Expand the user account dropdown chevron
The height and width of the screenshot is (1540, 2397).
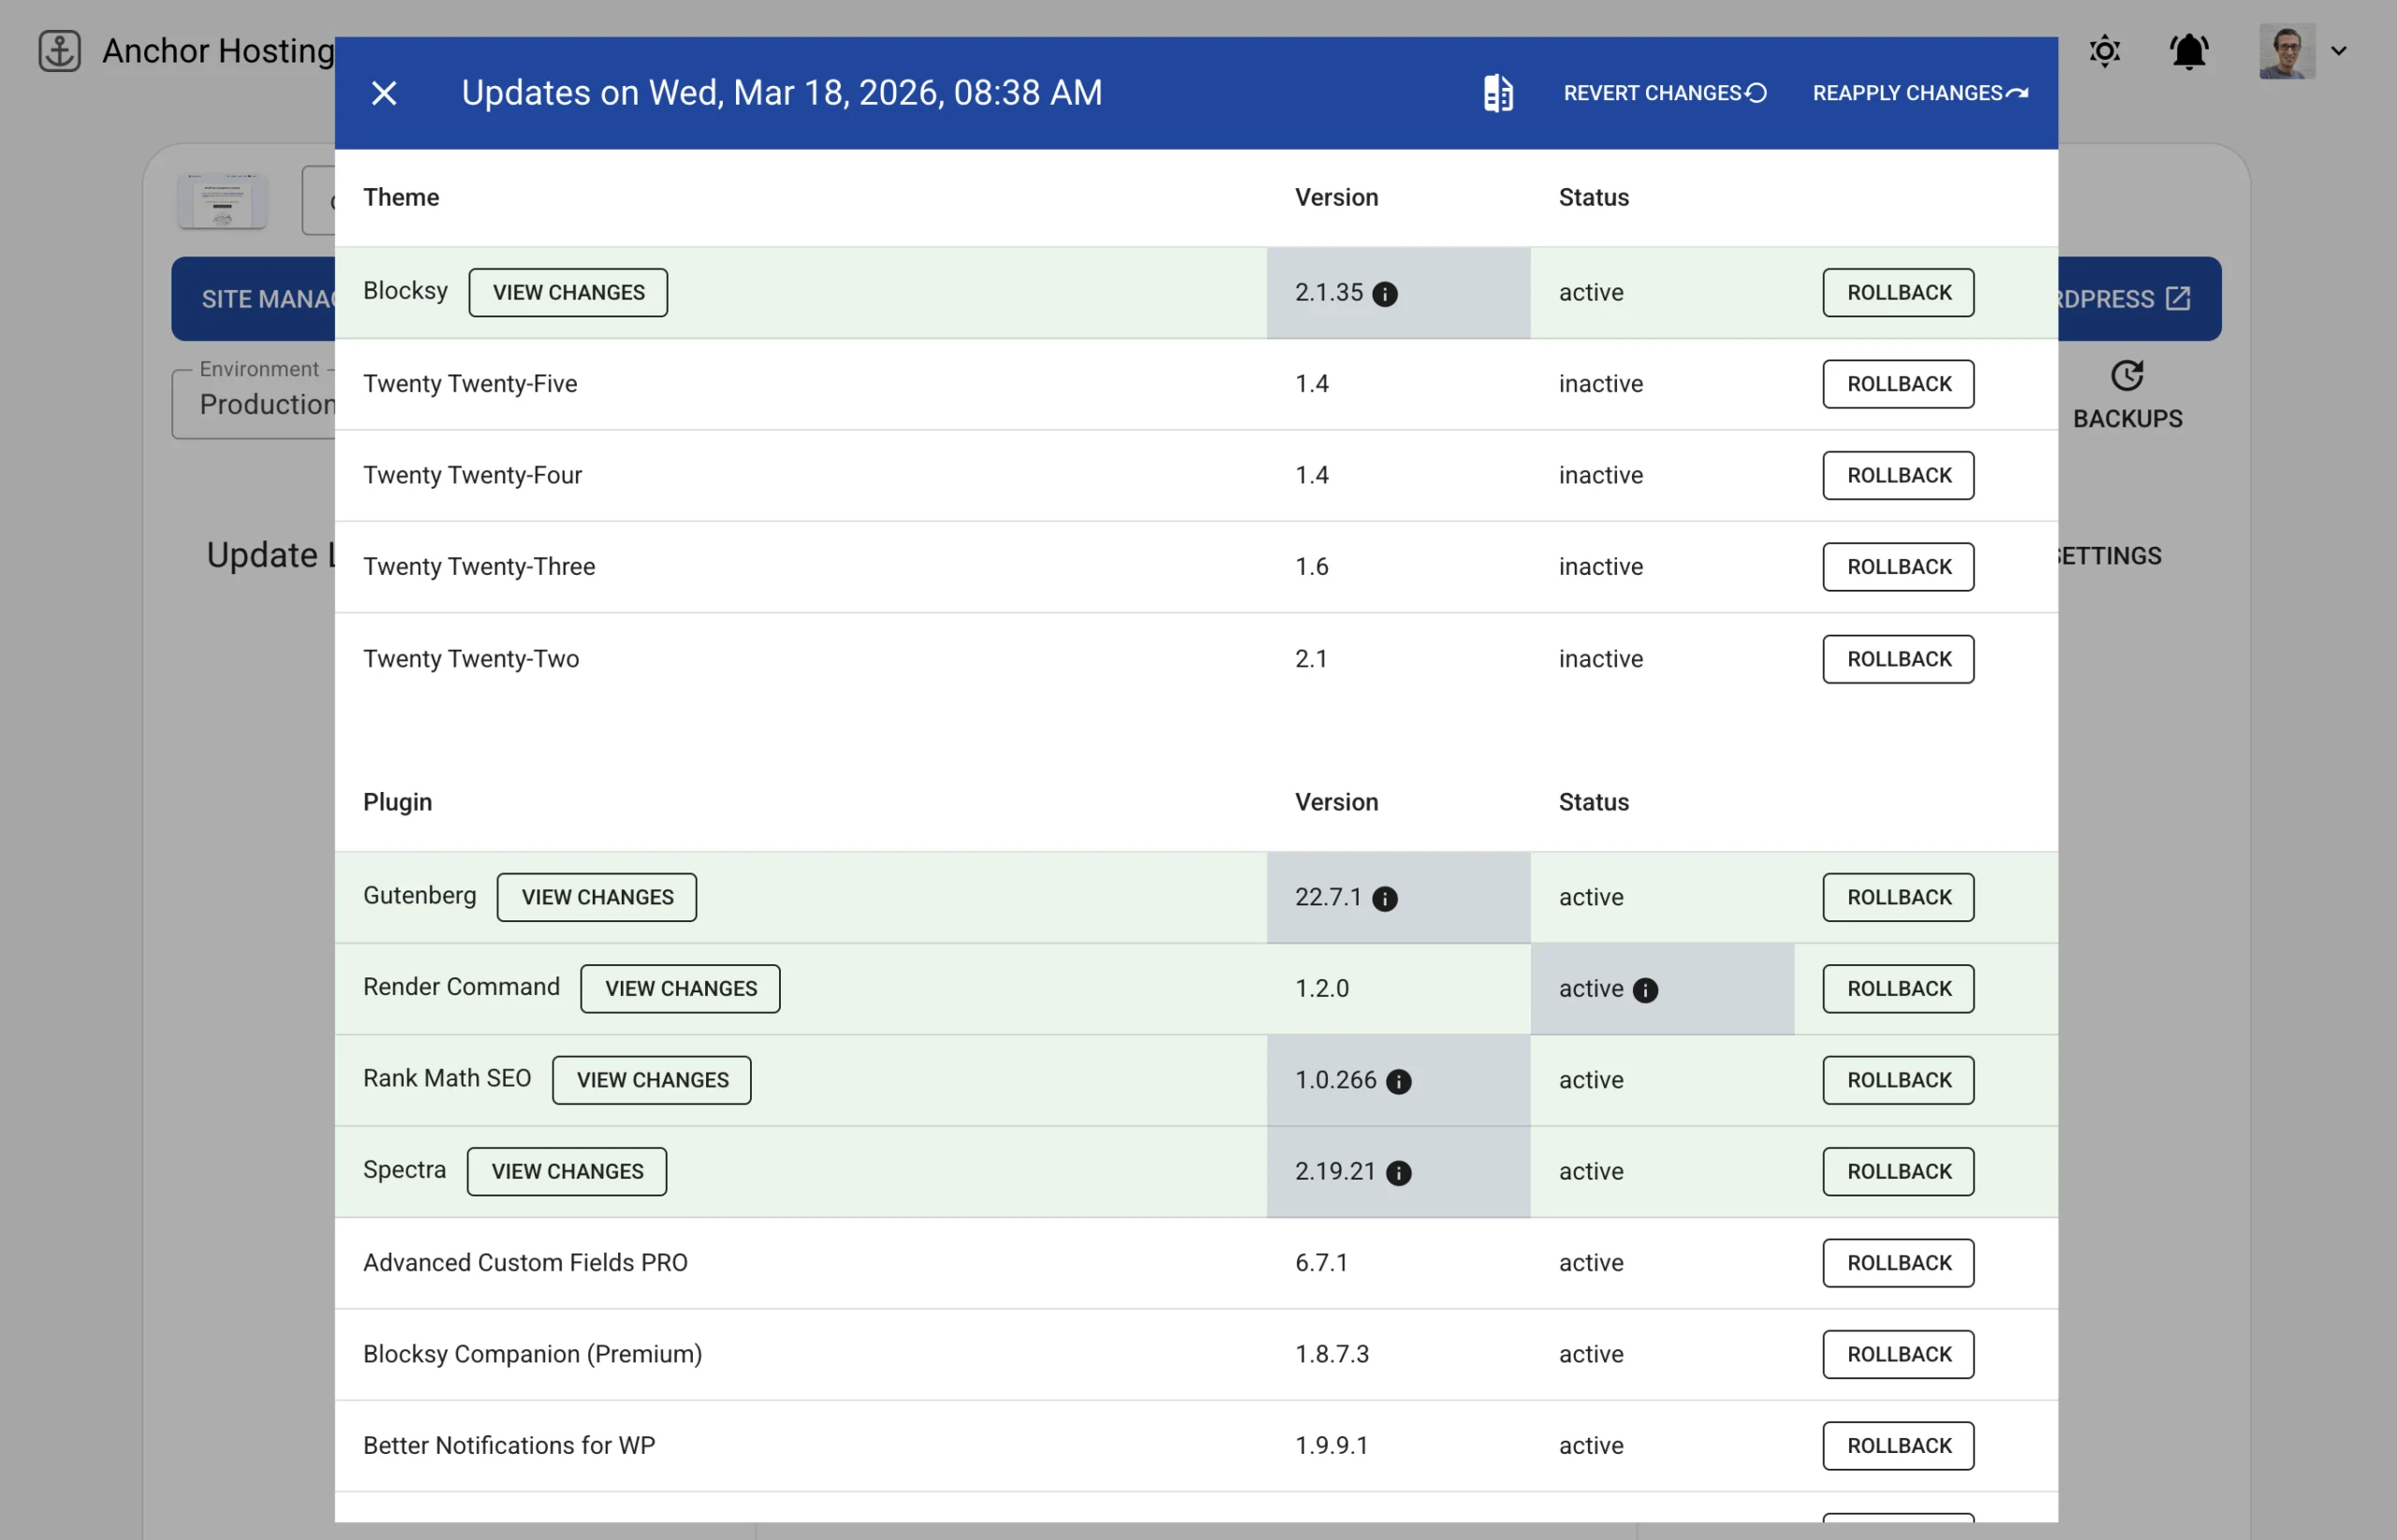pos(2338,51)
